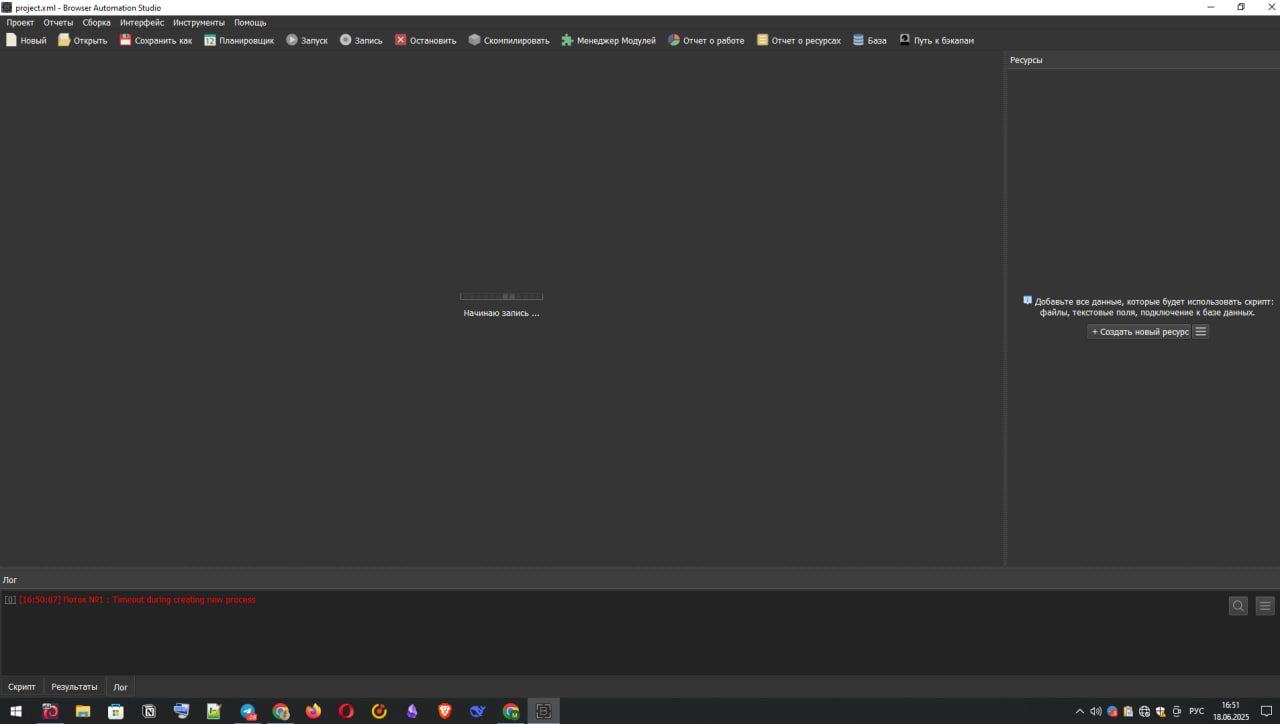The width and height of the screenshot is (1280, 724).
Task: Click the New project toolbar icon
Action: (x=12, y=40)
